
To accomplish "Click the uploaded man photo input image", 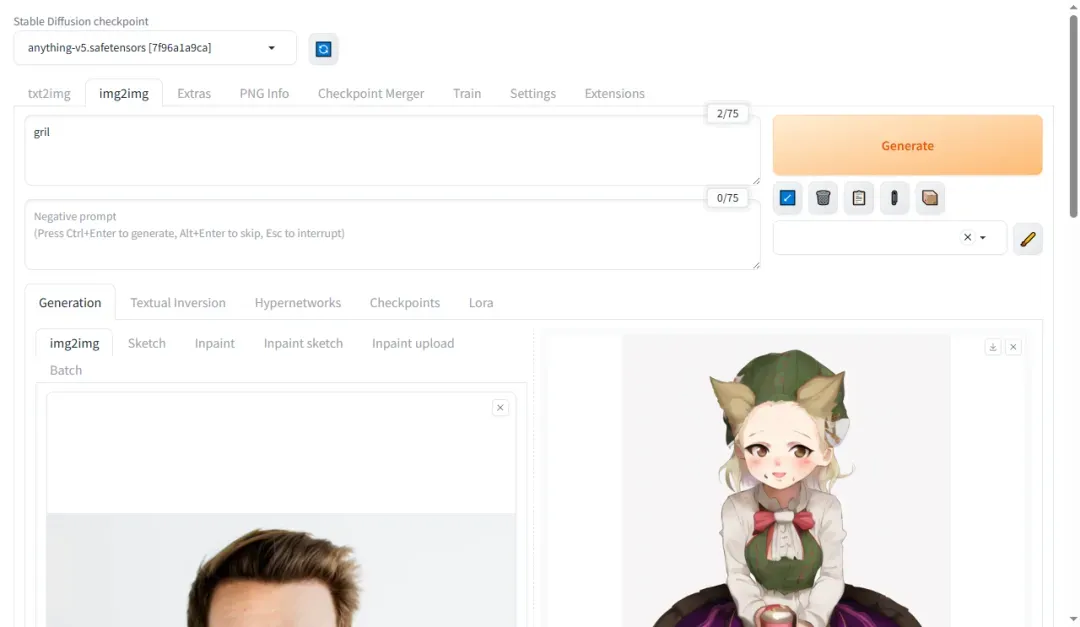I will (x=281, y=570).
